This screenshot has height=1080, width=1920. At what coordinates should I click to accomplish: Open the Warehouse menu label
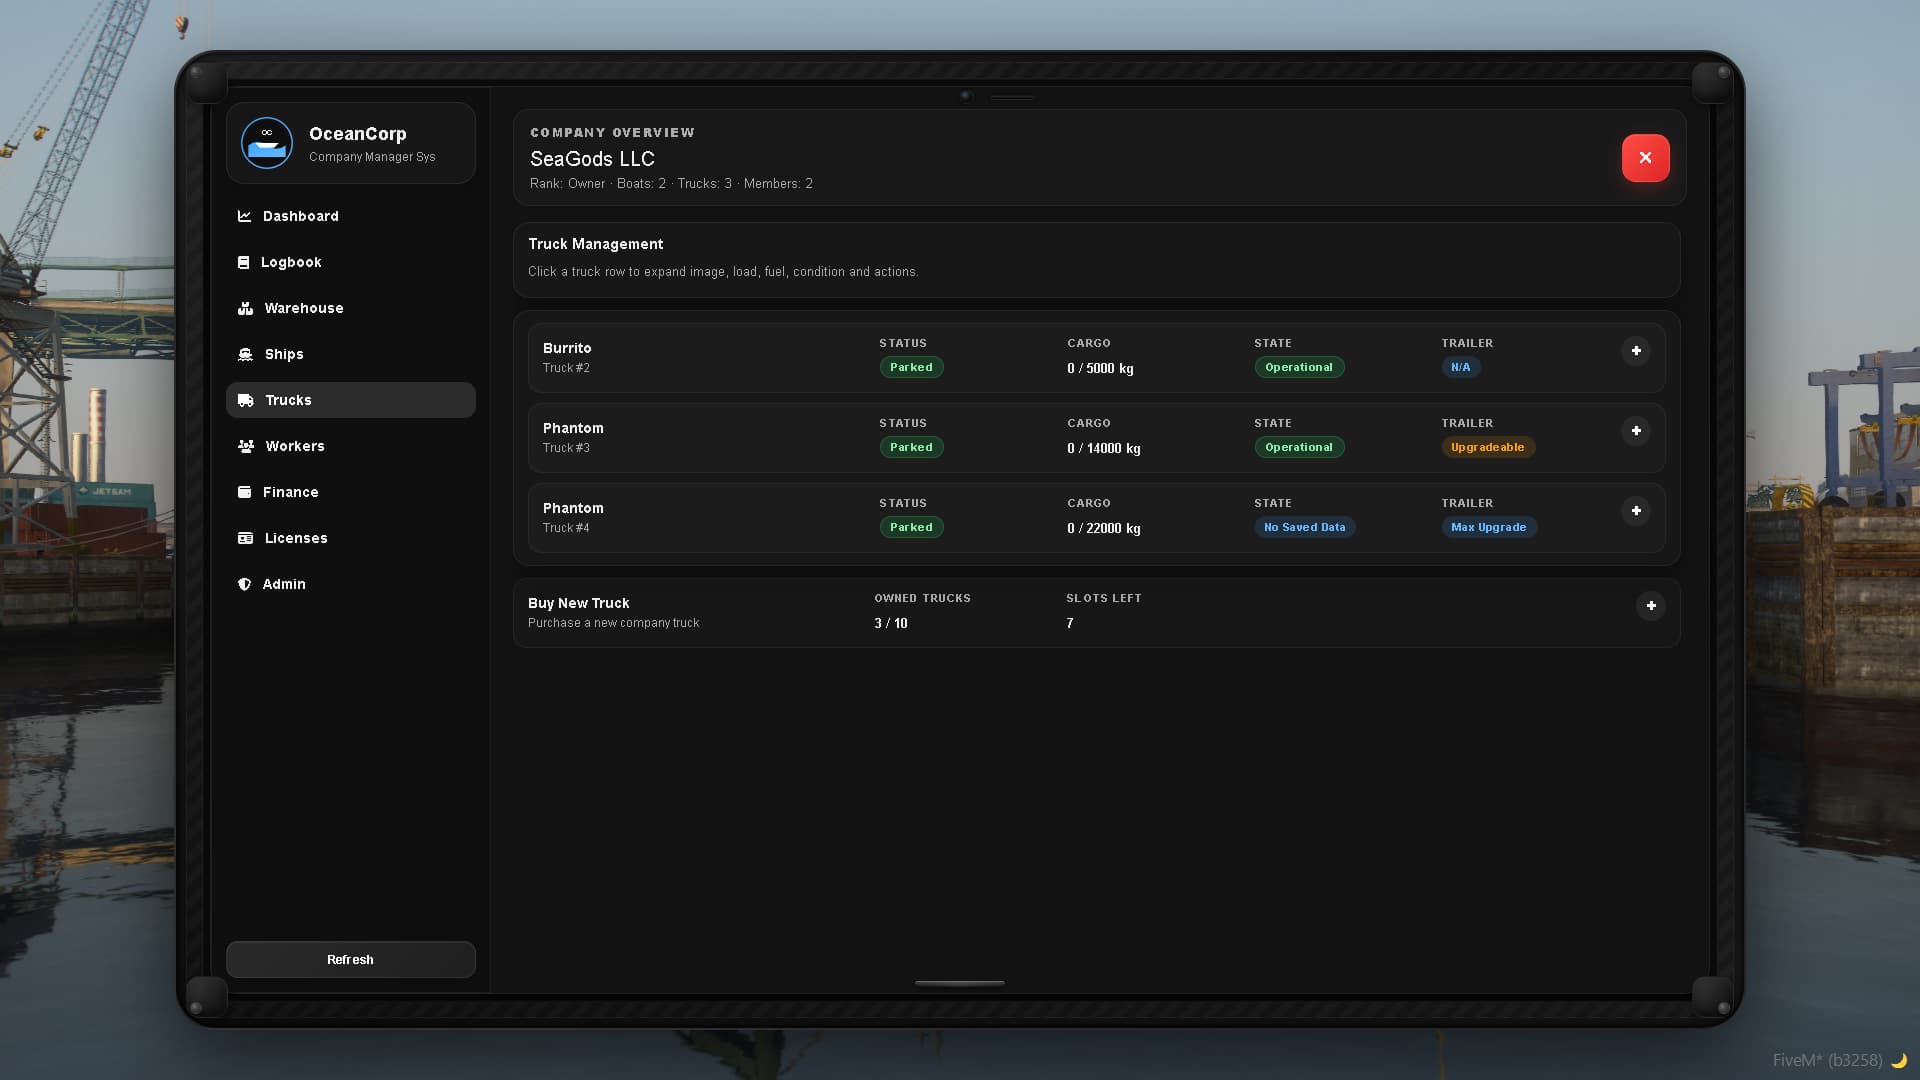304,308
